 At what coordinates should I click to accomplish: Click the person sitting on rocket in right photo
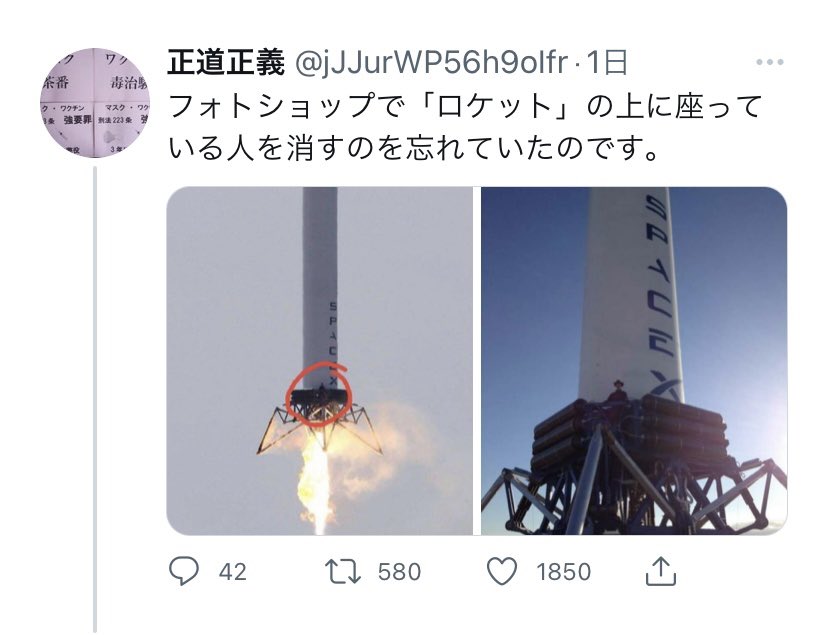pyautogui.click(x=617, y=391)
